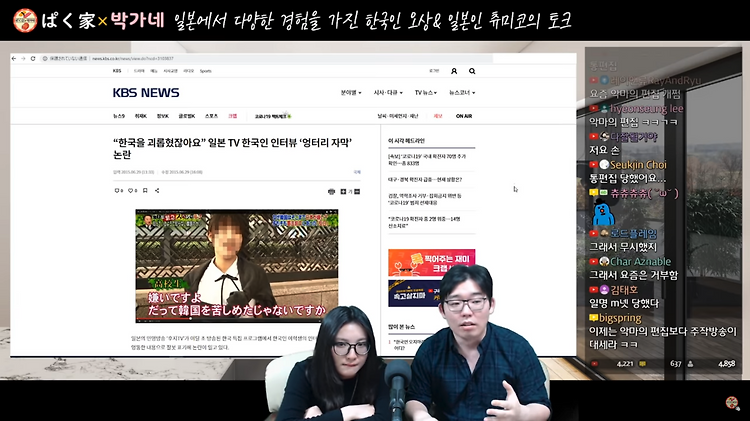
Task: Click the embedded Japanese TV interview image
Action: click(237, 266)
